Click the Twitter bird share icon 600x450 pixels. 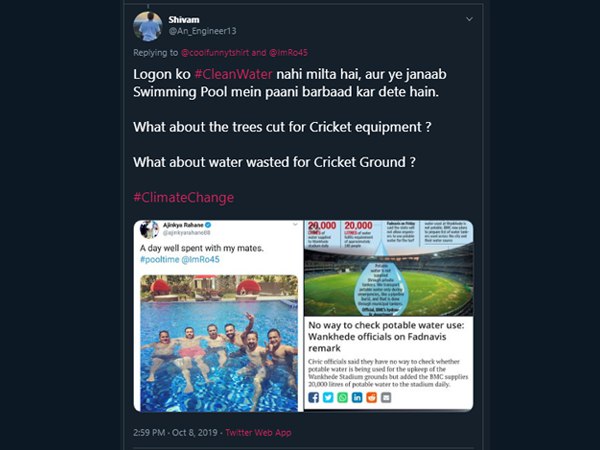(x=327, y=397)
